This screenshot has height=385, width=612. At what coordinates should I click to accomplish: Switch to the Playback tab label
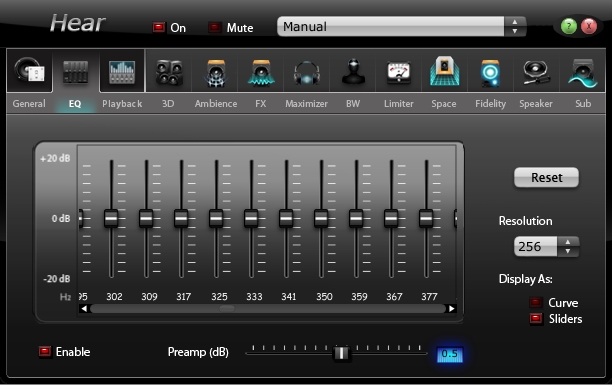tap(122, 103)
